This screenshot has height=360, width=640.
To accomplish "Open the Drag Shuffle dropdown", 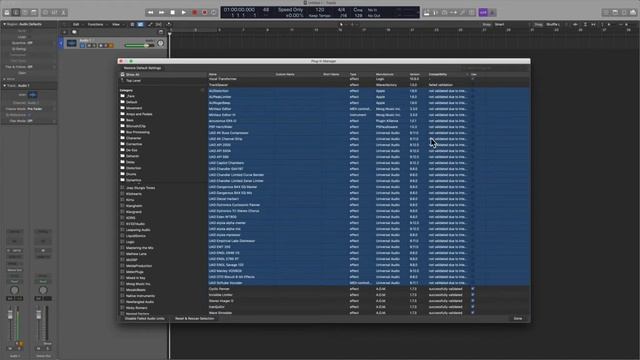I will (x=553, y=24).
